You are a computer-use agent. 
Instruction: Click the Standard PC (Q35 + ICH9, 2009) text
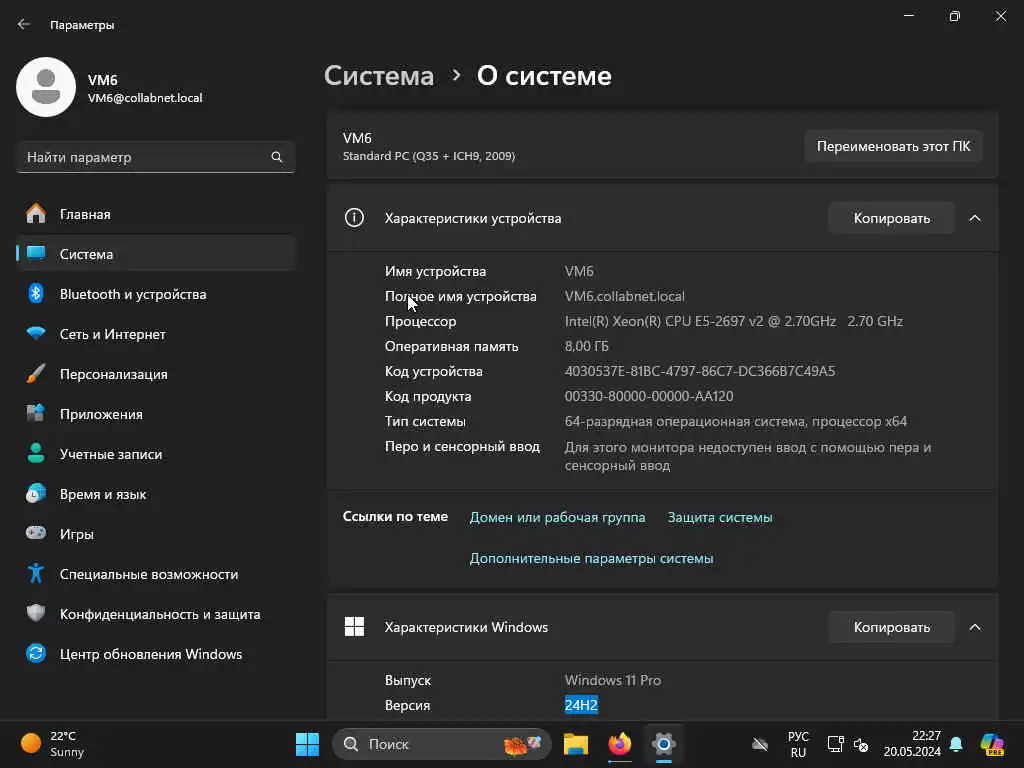[429, 156]
